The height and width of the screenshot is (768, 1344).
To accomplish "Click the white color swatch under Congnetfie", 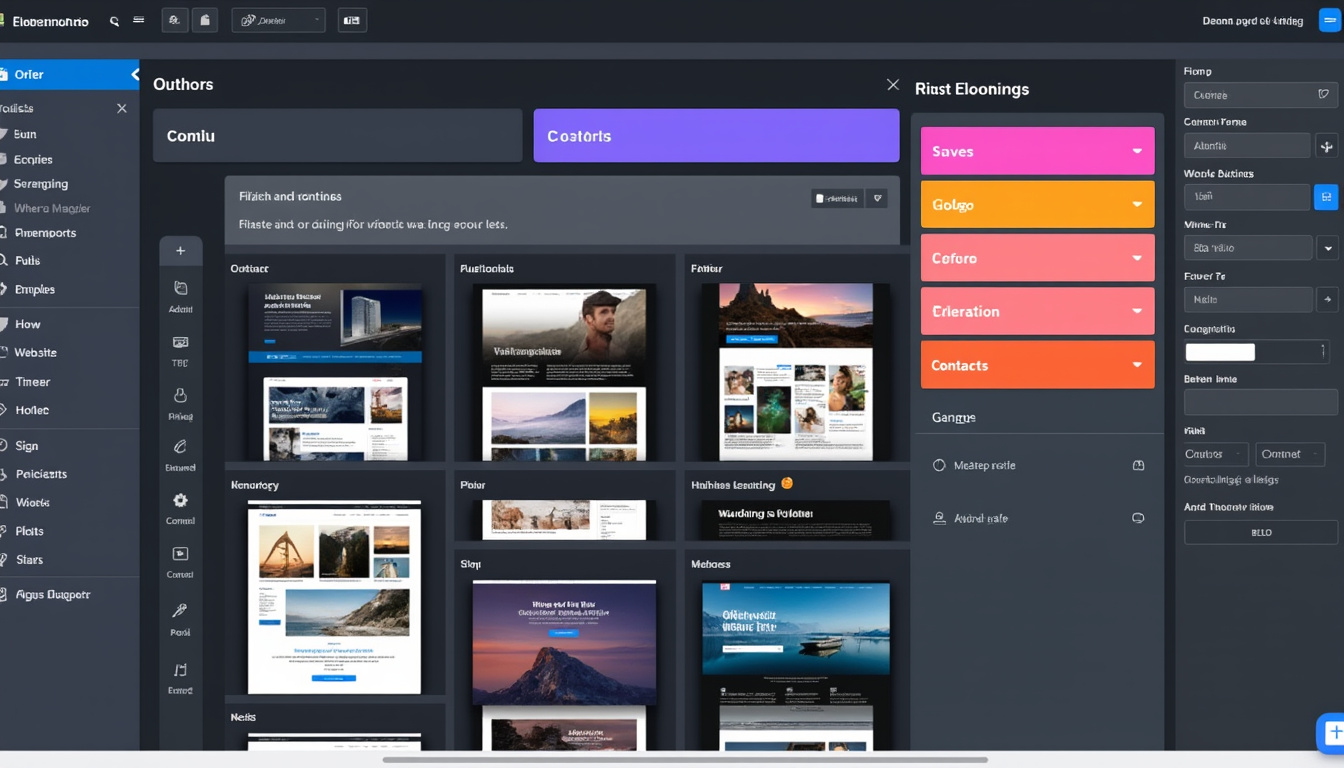I will click(x=1219, y=351).
